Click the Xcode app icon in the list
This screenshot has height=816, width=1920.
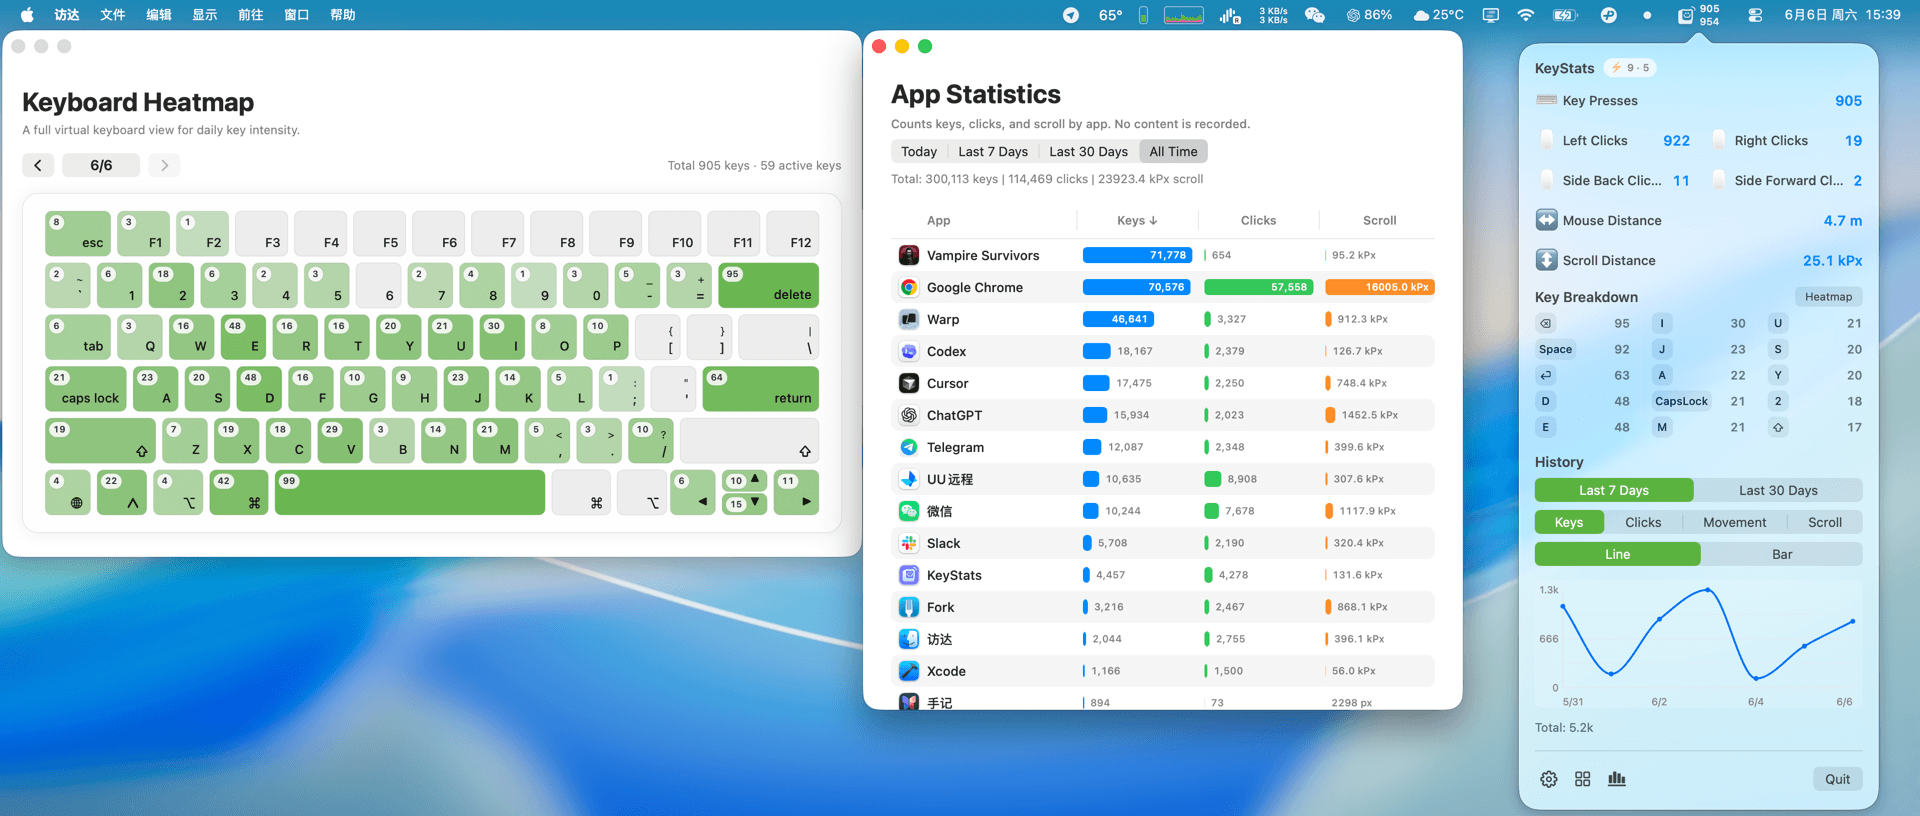point(909,671)
